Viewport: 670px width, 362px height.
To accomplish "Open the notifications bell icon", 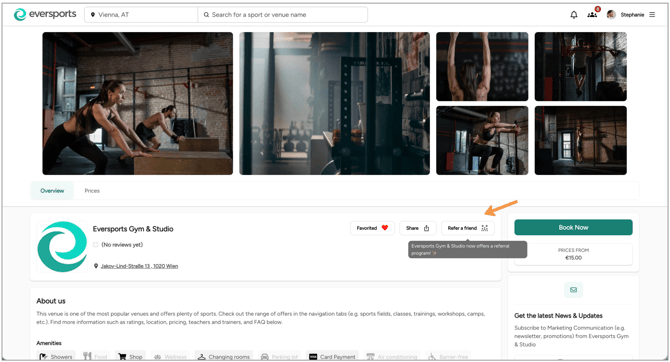I will [x=574, y=15].
